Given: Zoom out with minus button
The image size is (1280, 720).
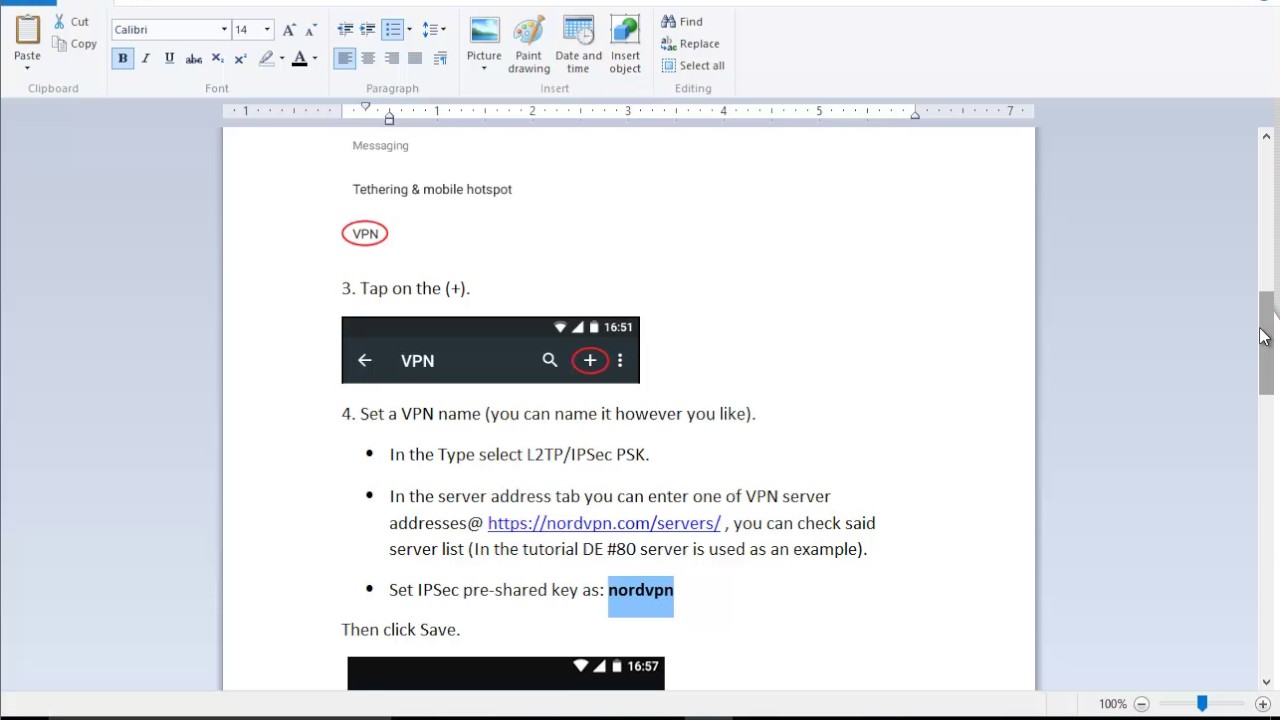Looking at the screenshot, I should tap(1141, 704).
